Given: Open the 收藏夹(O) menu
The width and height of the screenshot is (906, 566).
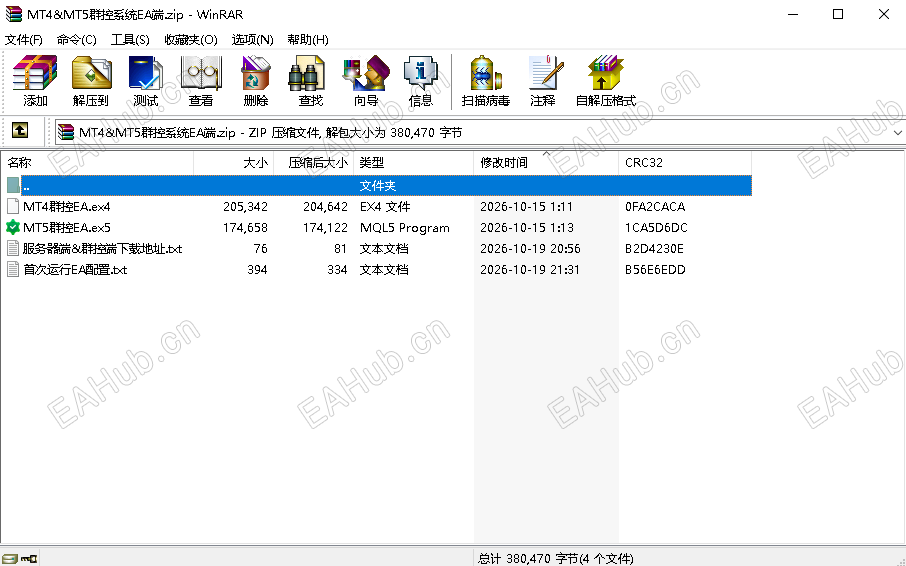Looking at the screenshot, I should tap(191, 39).
